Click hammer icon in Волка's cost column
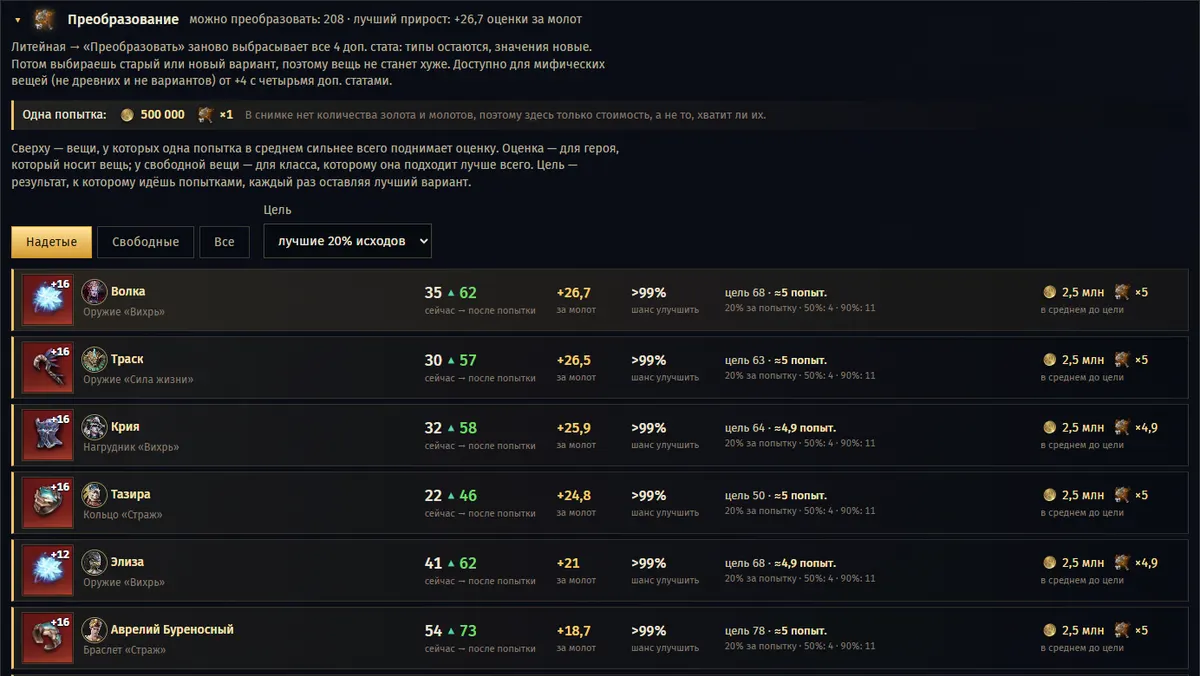1200x676 pixels. tap(1123, 292)
